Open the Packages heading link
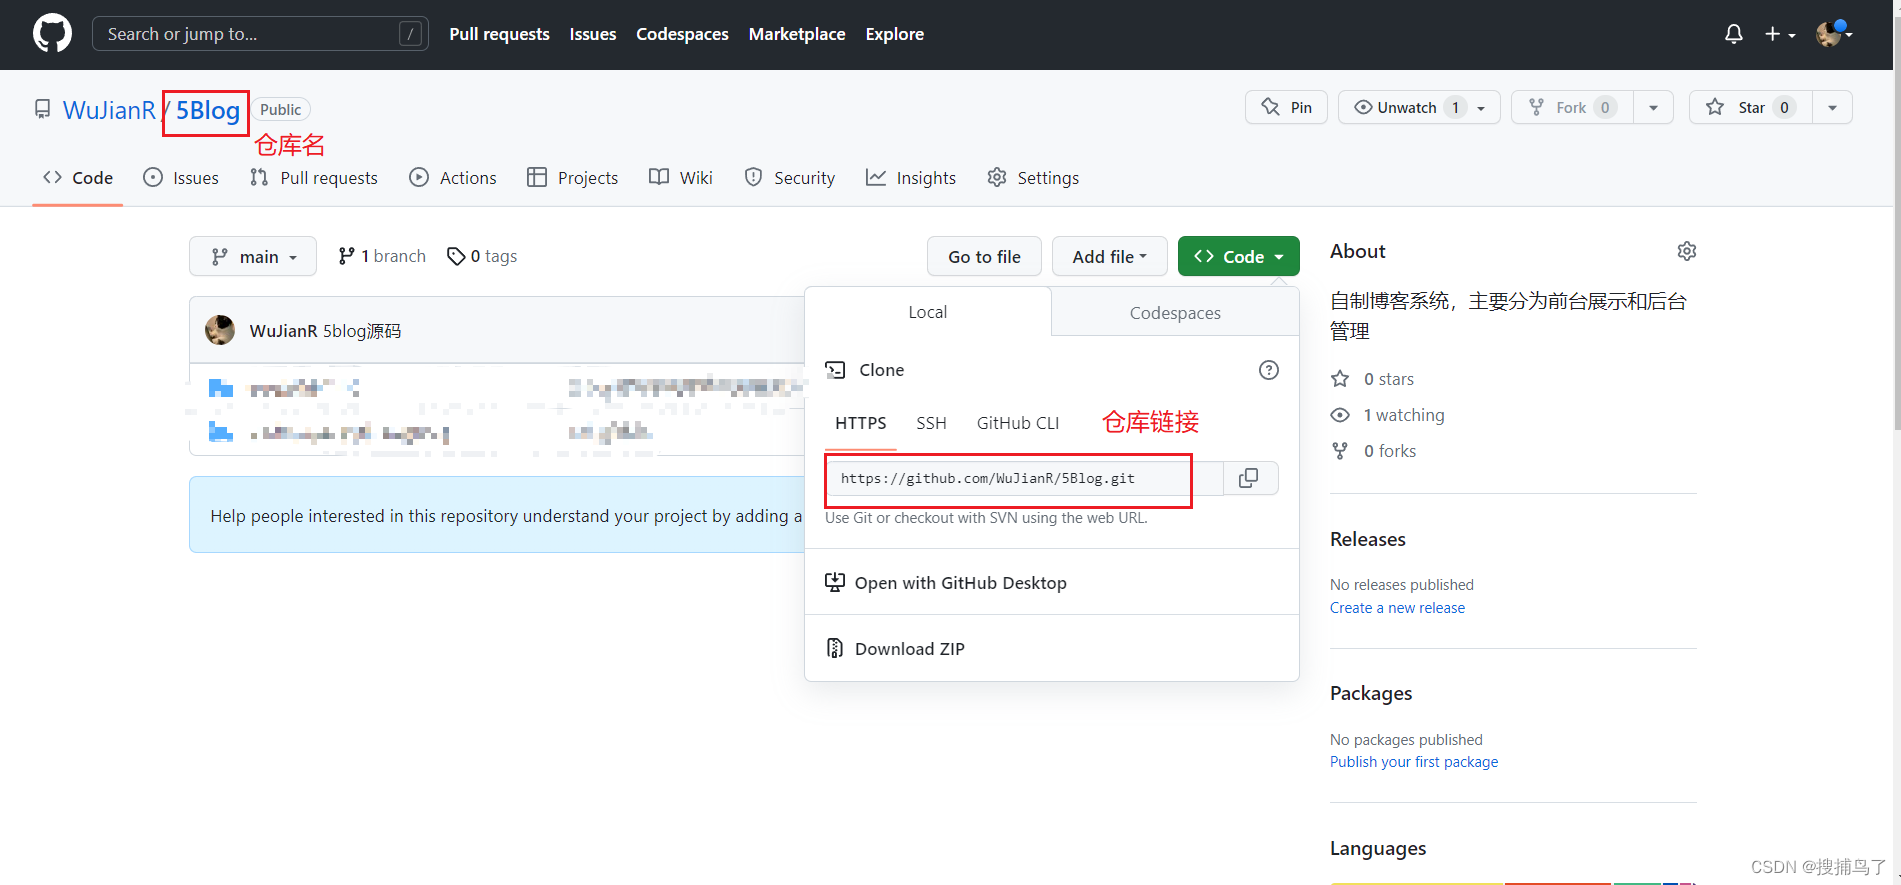Screen dimensions: 1901x885 1371,693
